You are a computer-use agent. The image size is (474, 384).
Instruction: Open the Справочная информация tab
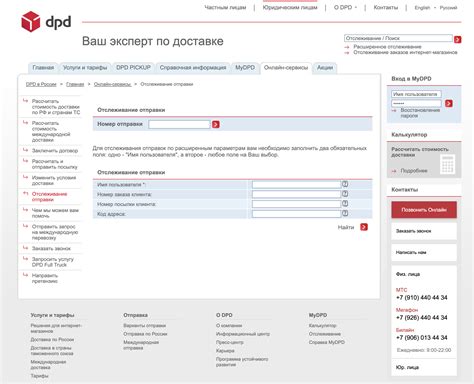point(193,68)
